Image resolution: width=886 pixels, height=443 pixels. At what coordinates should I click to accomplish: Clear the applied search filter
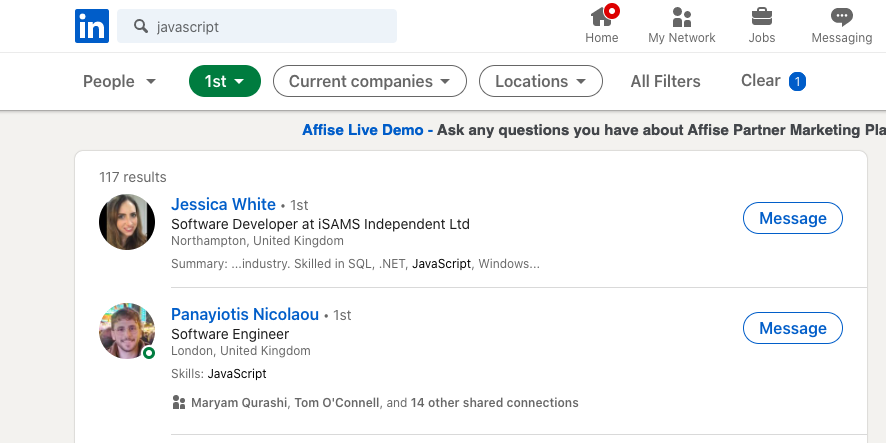click(760, 81)
